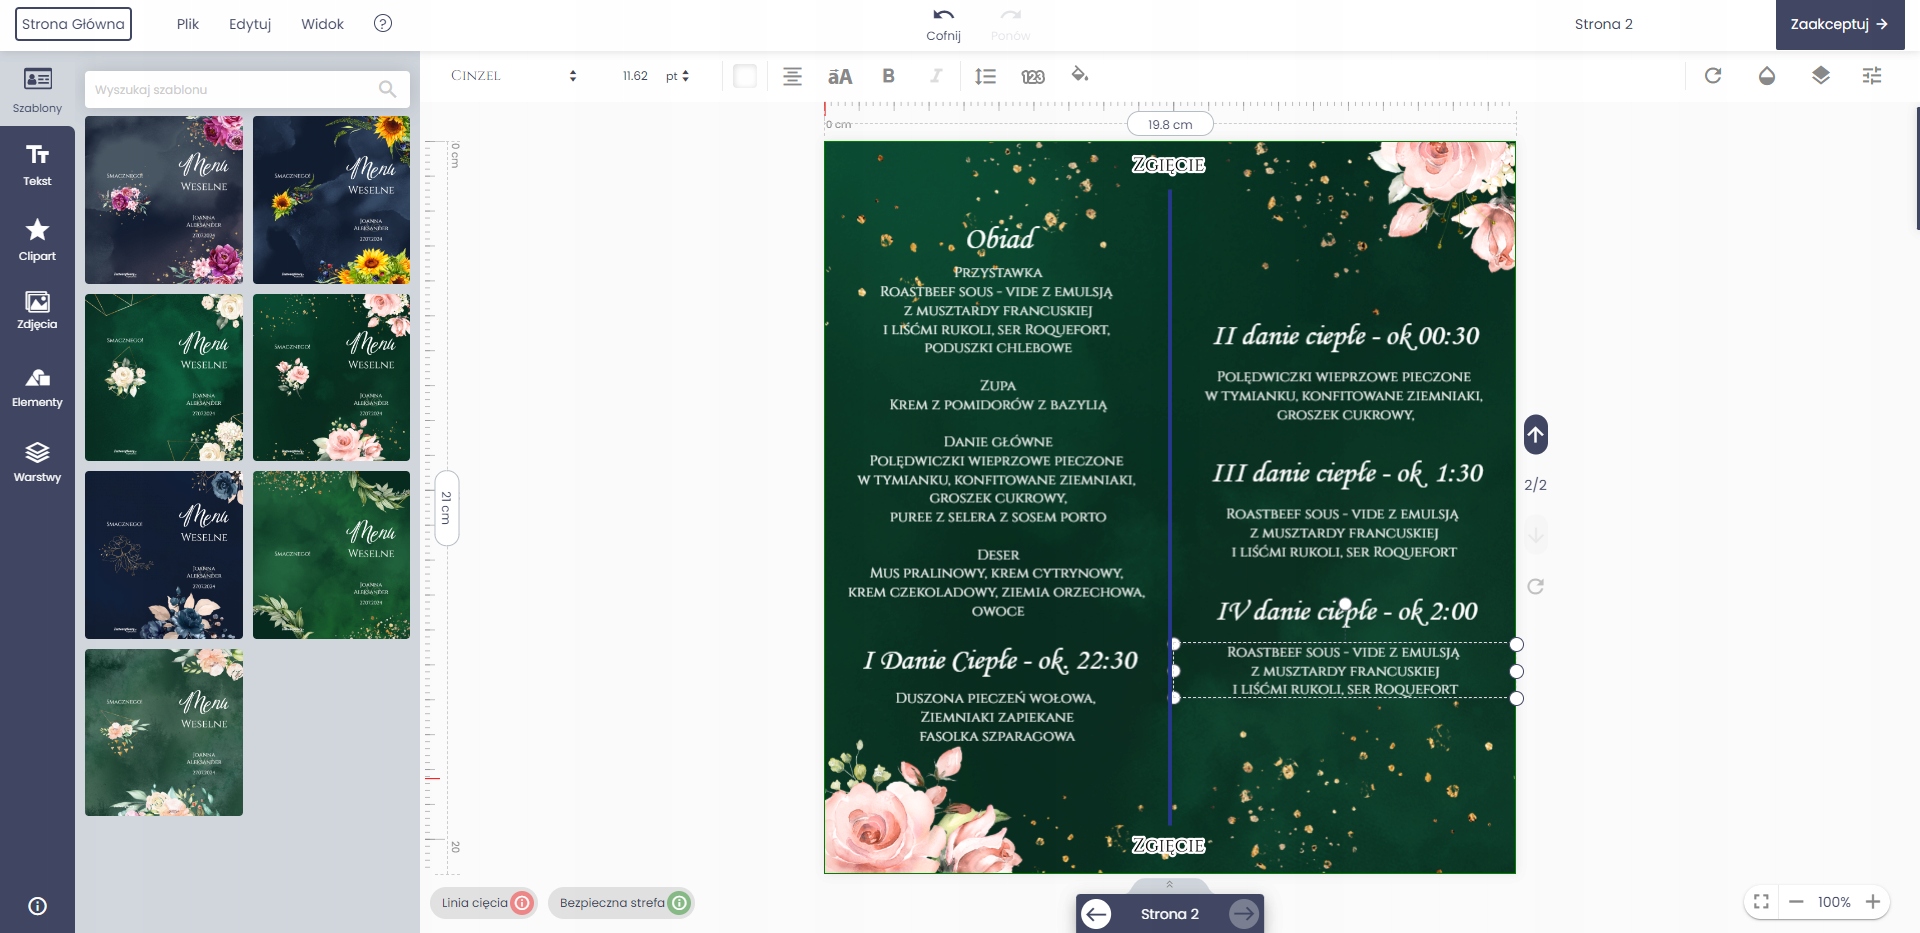This screenshot has height=933, width=1920.
Task: Open the text color swatch
Action: pyautogui.click(x=745, y=76)
